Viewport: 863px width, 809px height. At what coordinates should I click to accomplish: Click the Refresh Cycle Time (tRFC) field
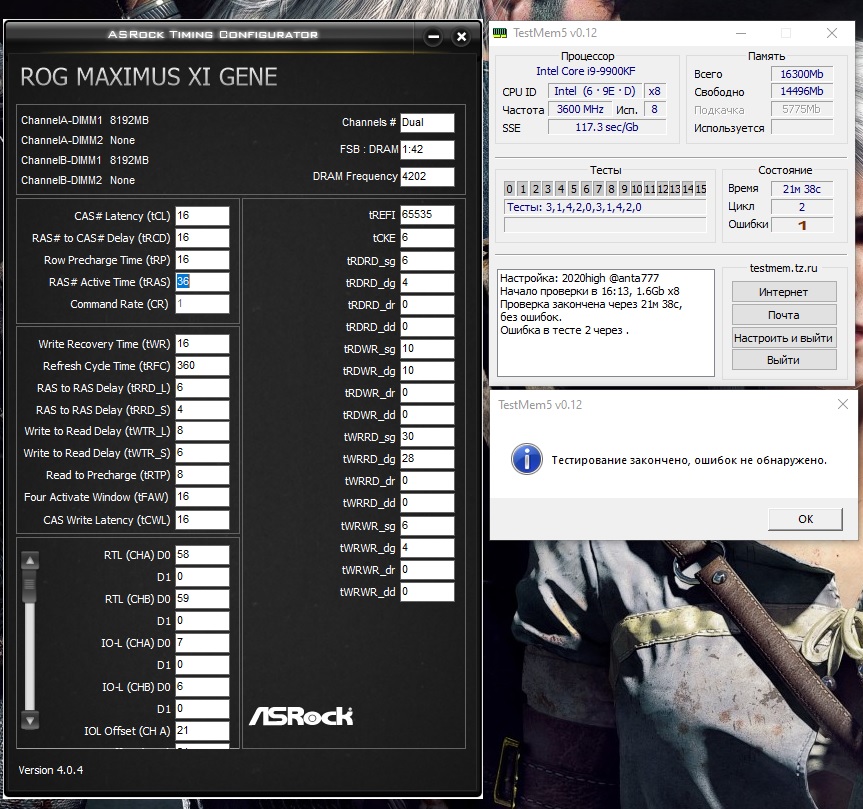(202, 366)
